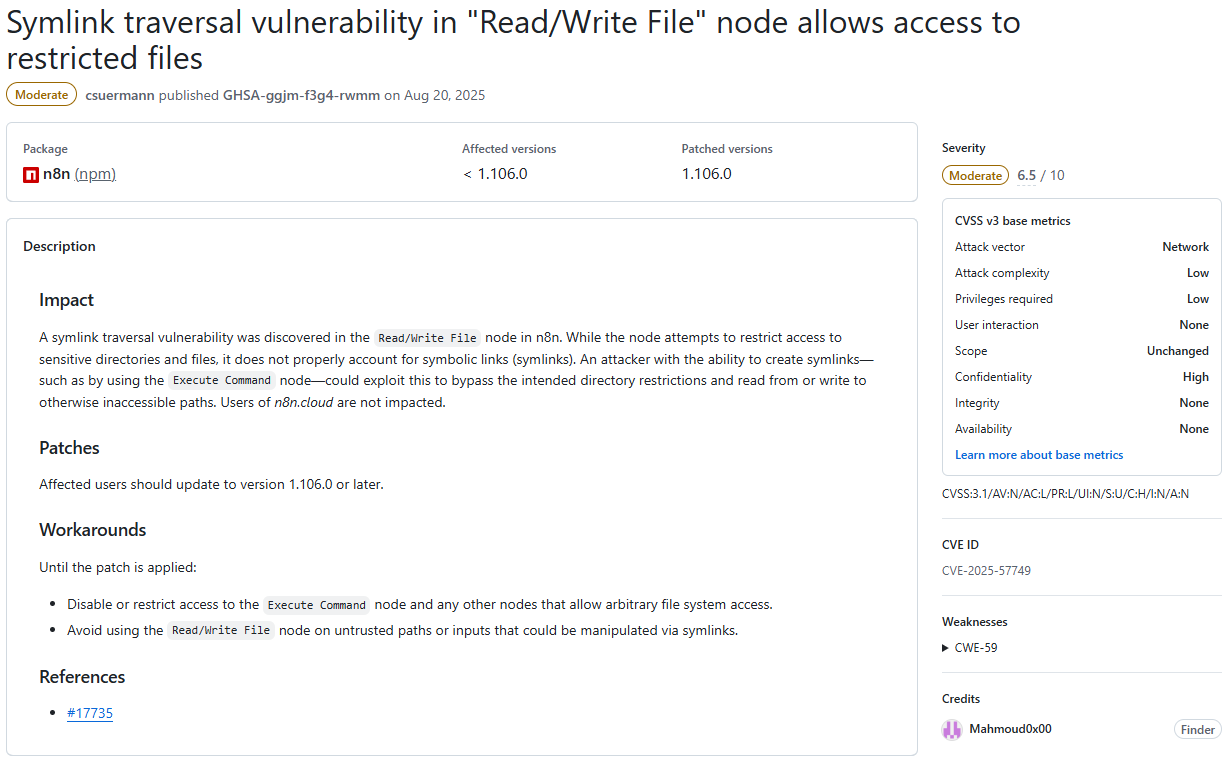Click the Finder credit badge

[1197, 730]
